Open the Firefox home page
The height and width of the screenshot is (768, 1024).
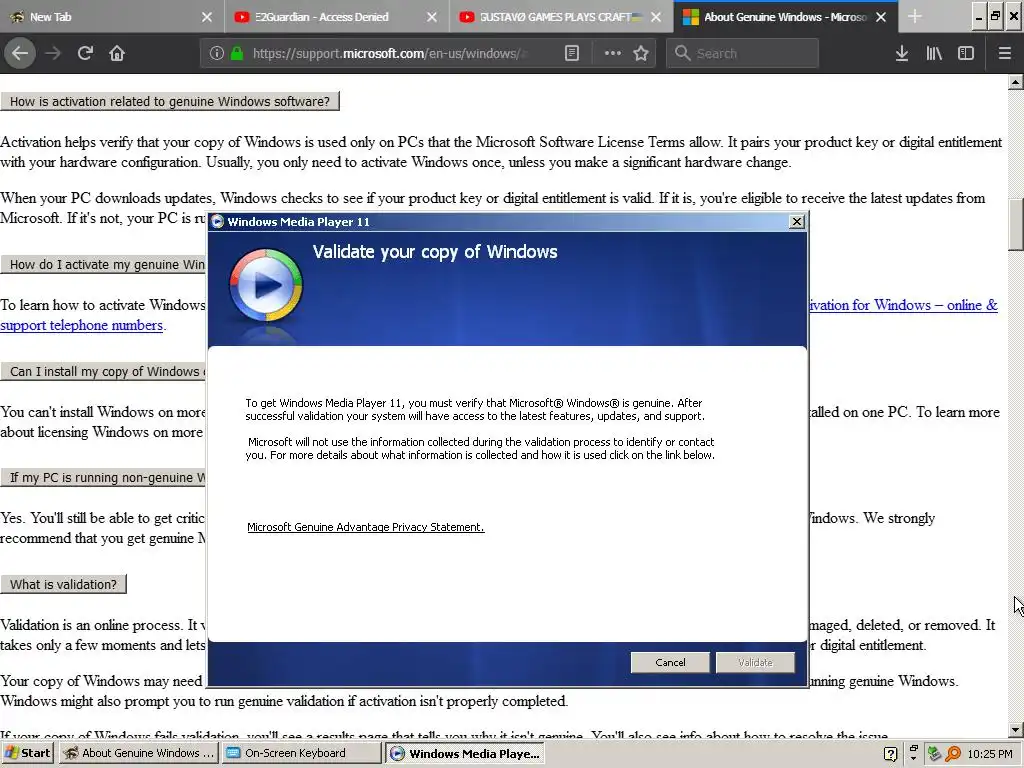[117, 53]
